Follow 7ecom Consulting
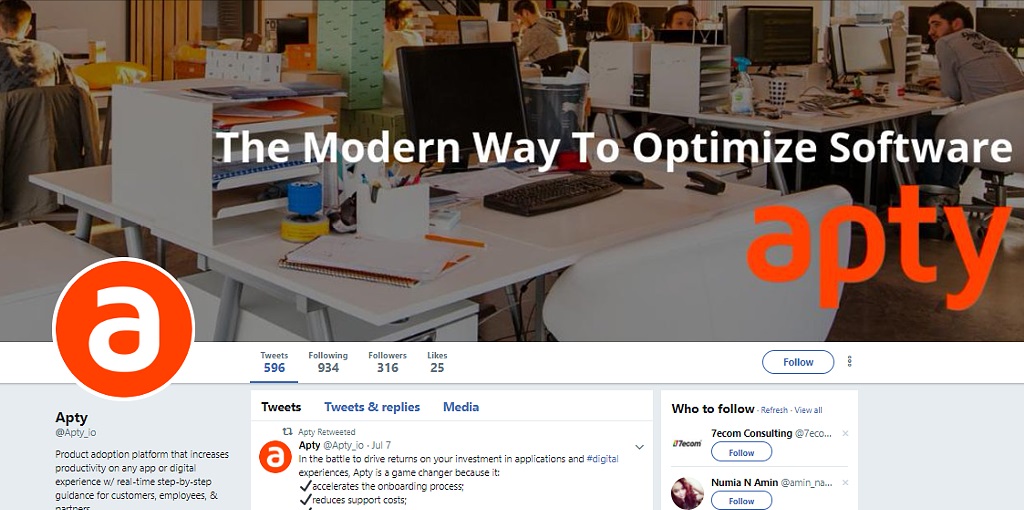This screenshot has height=510, width=1024. [741, 453]
